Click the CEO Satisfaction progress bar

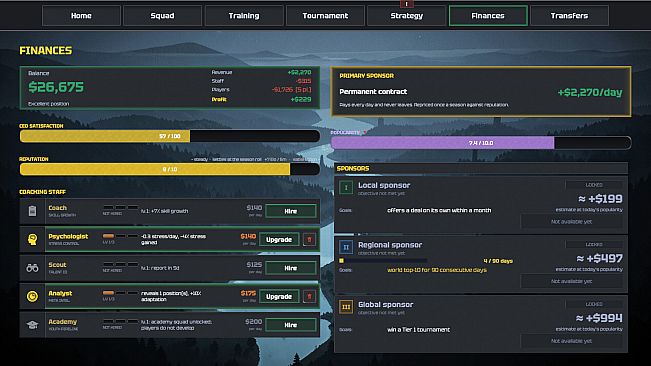coord(170,136)
